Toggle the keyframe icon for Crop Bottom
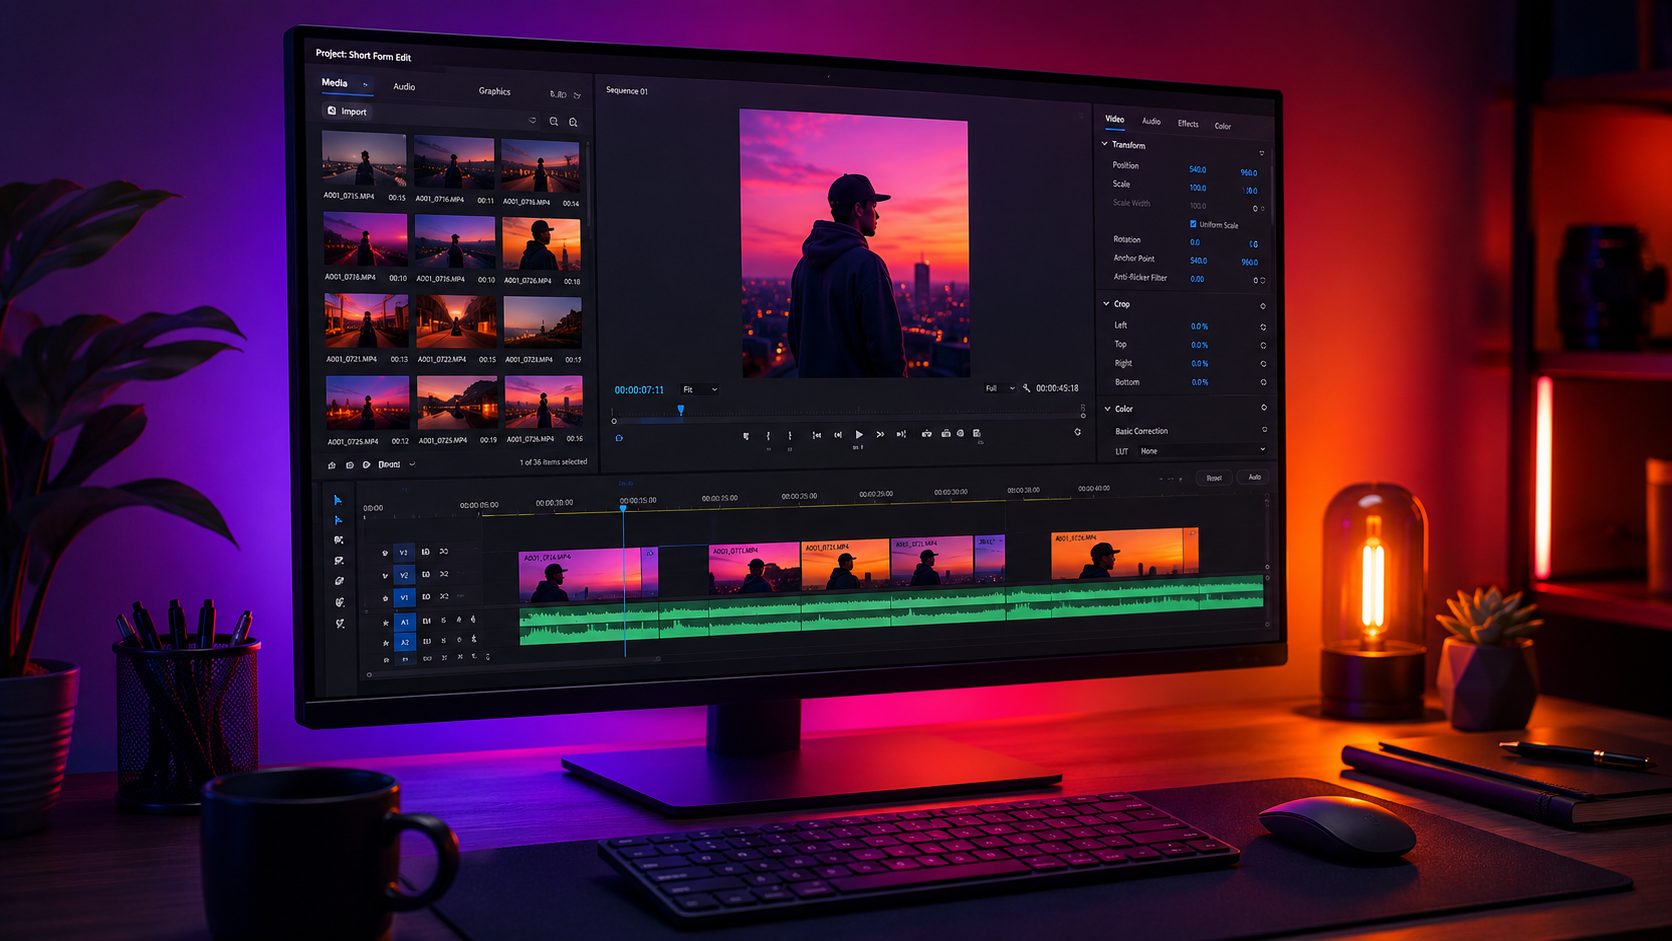The image size is (1672, 941). [x=1263, y=382]
